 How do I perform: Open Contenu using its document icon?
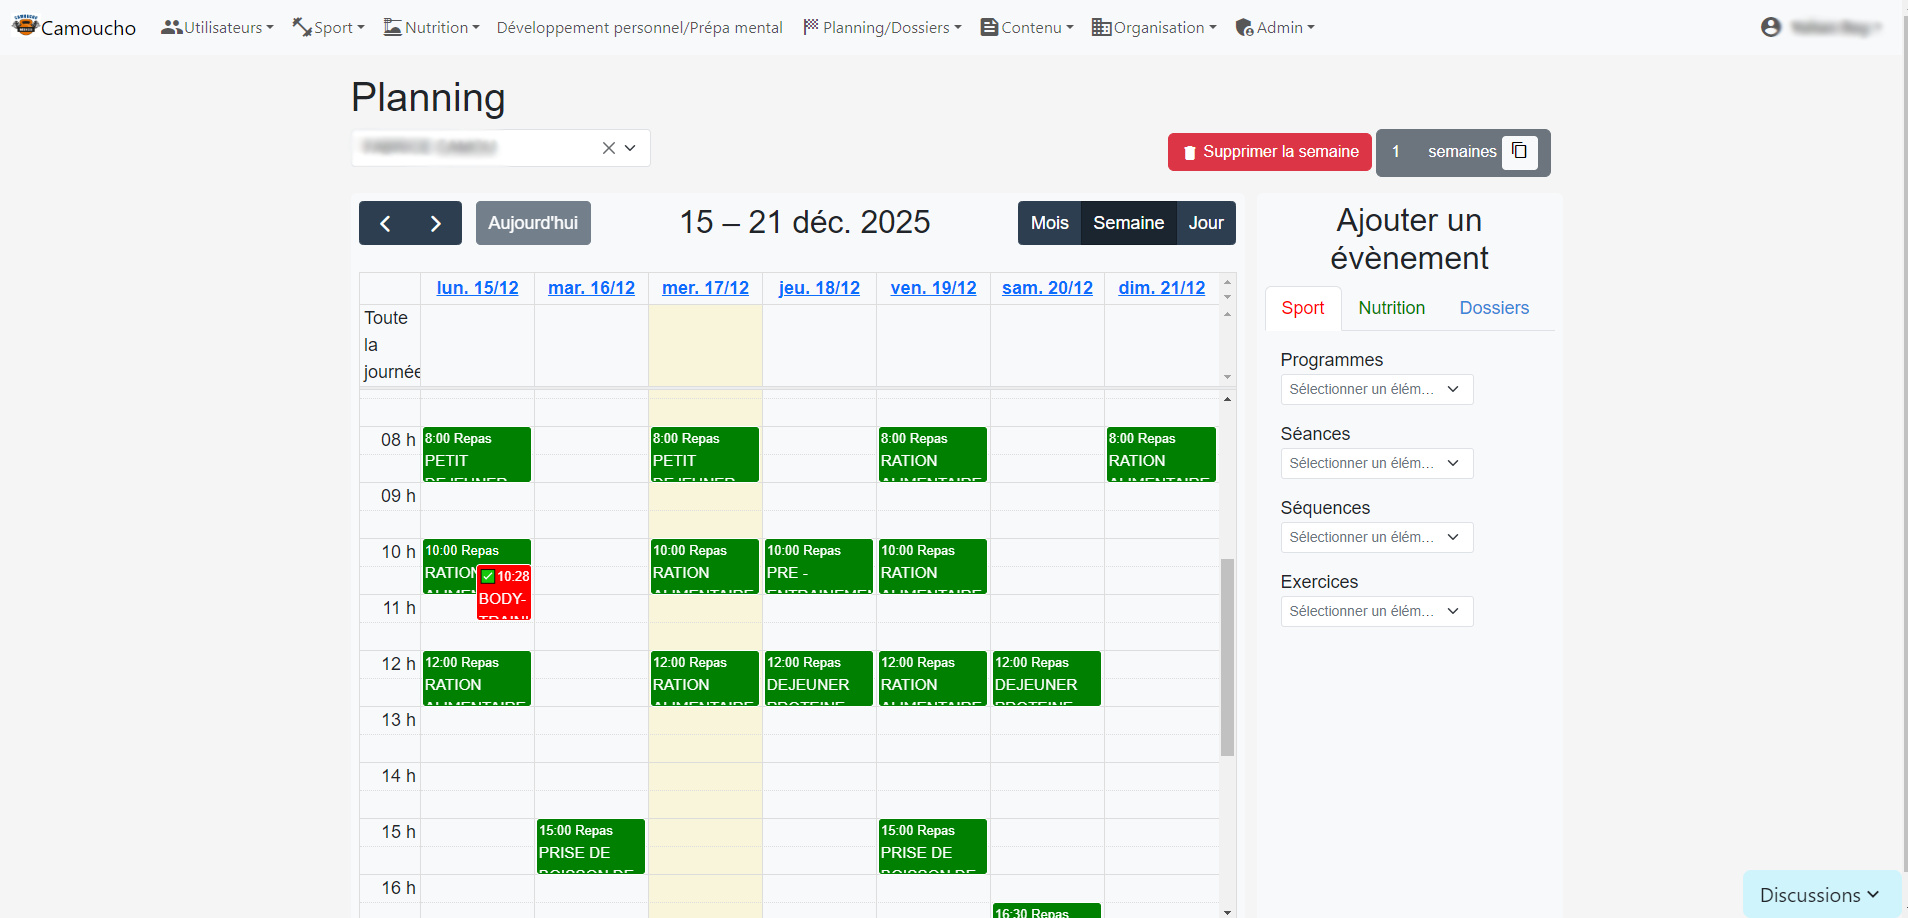(x=989, y=27)
